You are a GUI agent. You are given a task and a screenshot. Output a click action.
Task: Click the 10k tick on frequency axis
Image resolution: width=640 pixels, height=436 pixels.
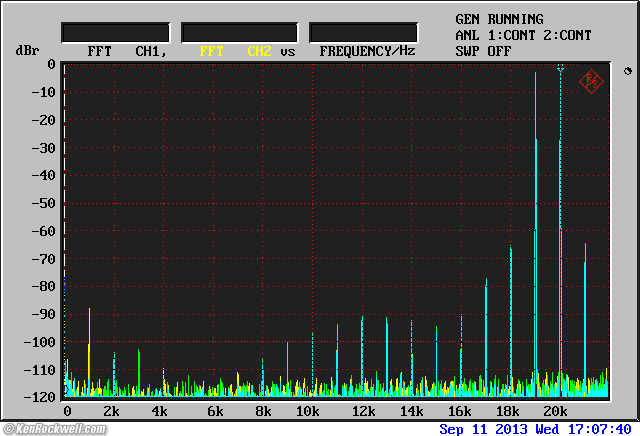pyautogui.click(x=307, y=412)
